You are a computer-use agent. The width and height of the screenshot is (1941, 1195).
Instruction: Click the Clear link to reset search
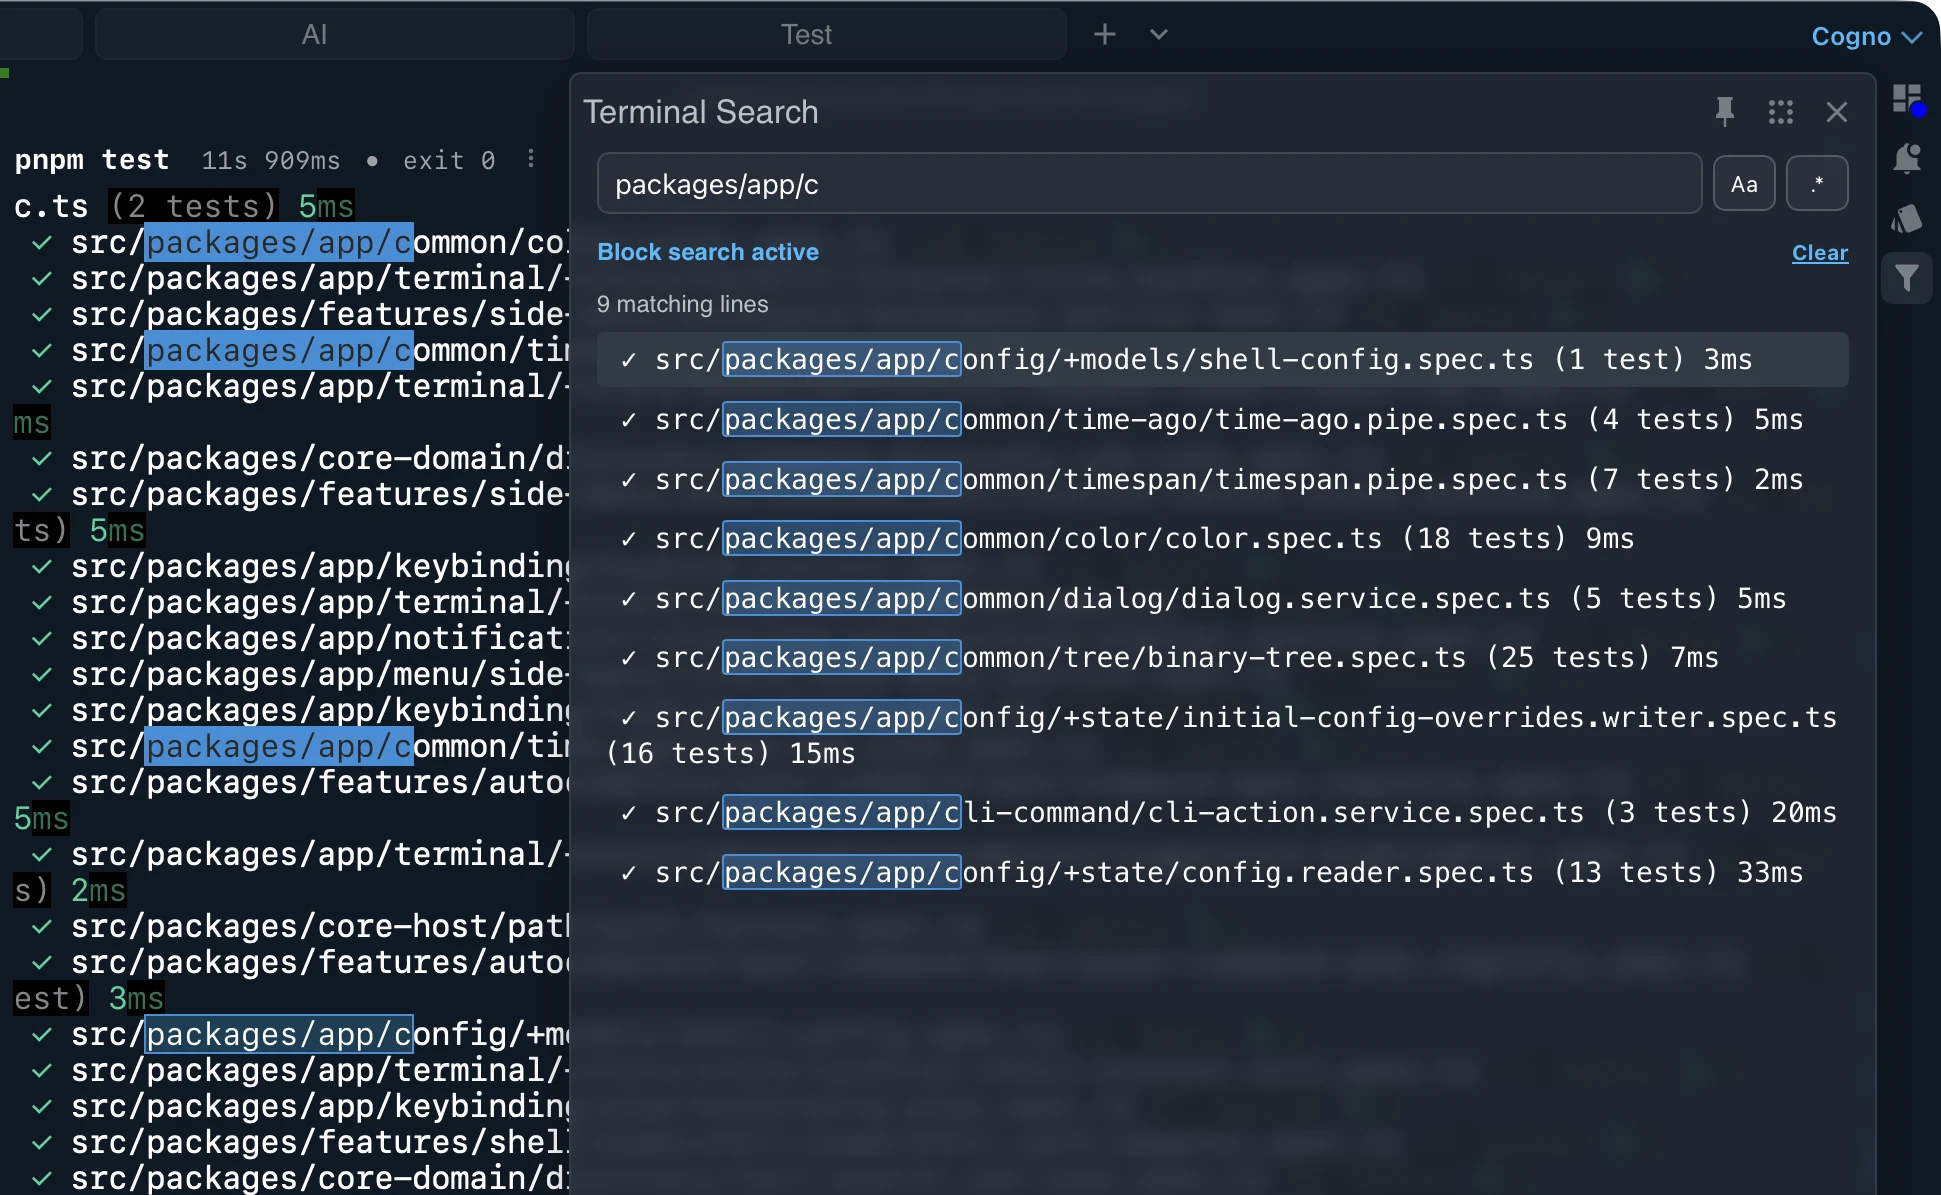(x=1820, y=252)
